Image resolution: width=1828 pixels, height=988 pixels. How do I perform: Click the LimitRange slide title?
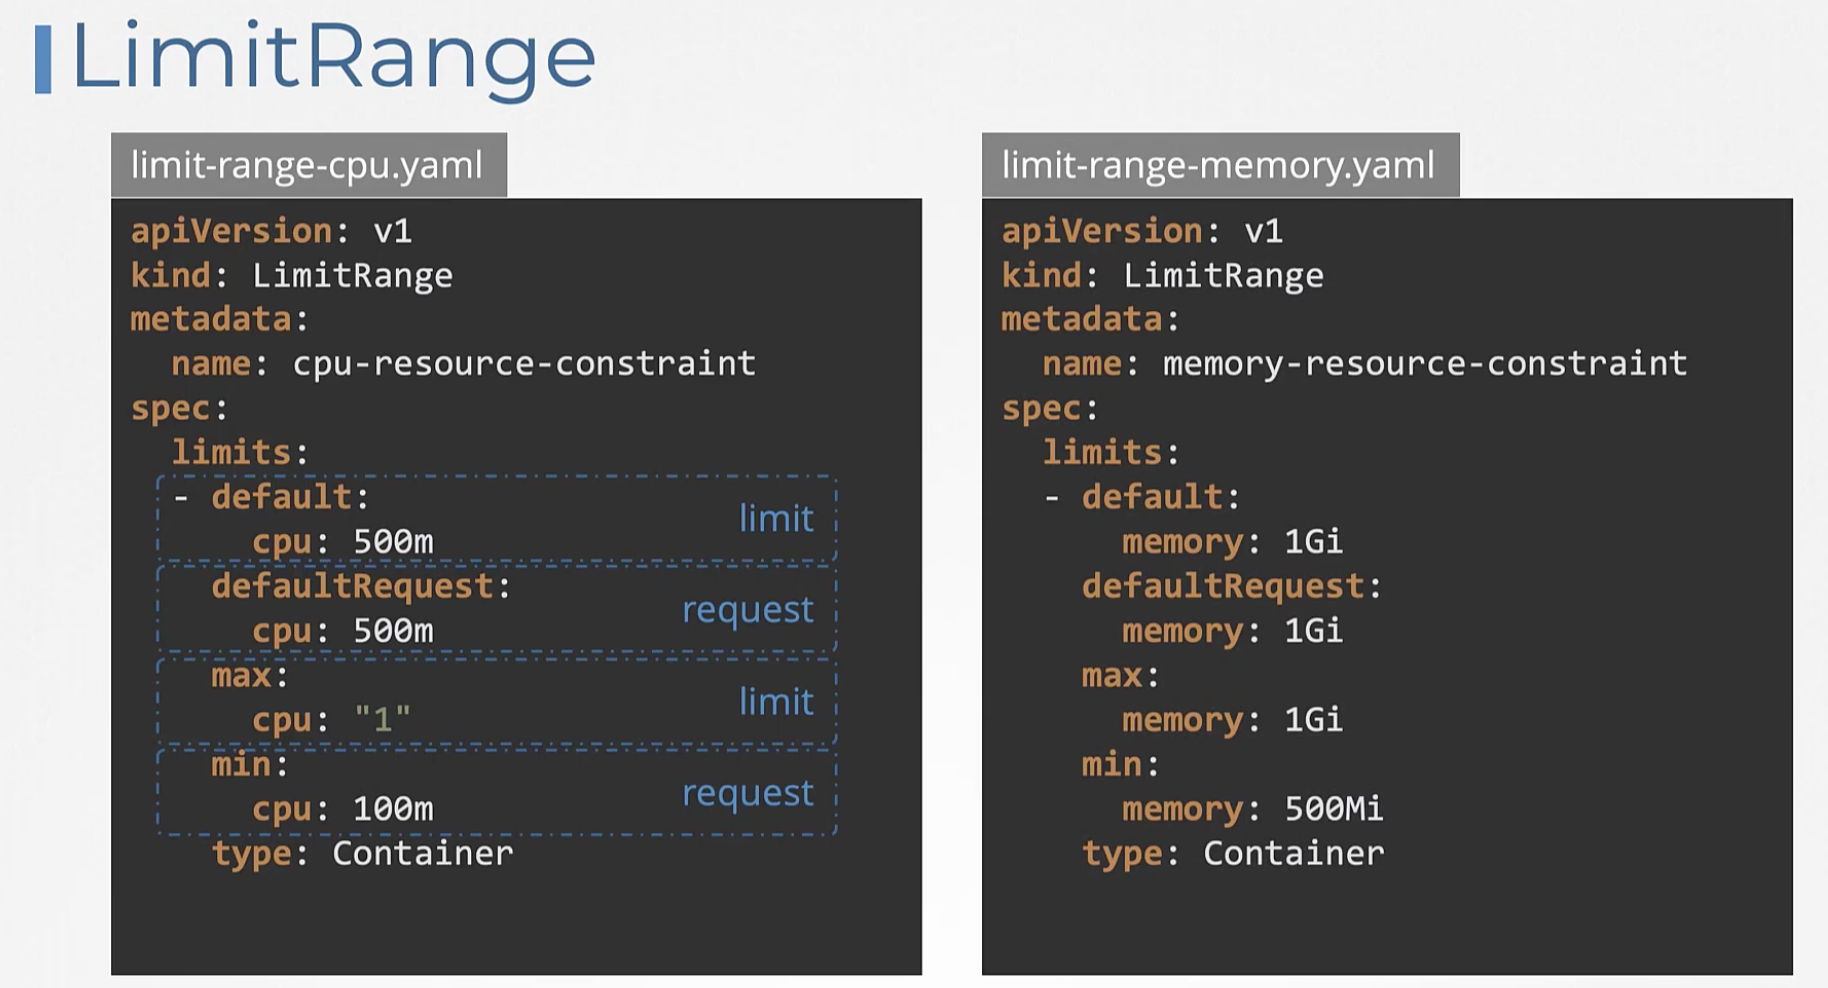(x=333, y=59)
